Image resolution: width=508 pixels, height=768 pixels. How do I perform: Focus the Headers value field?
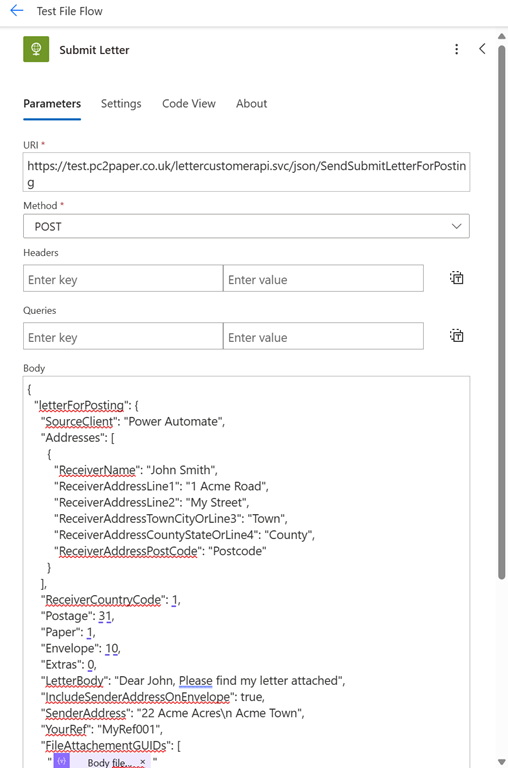pos(323,279)
